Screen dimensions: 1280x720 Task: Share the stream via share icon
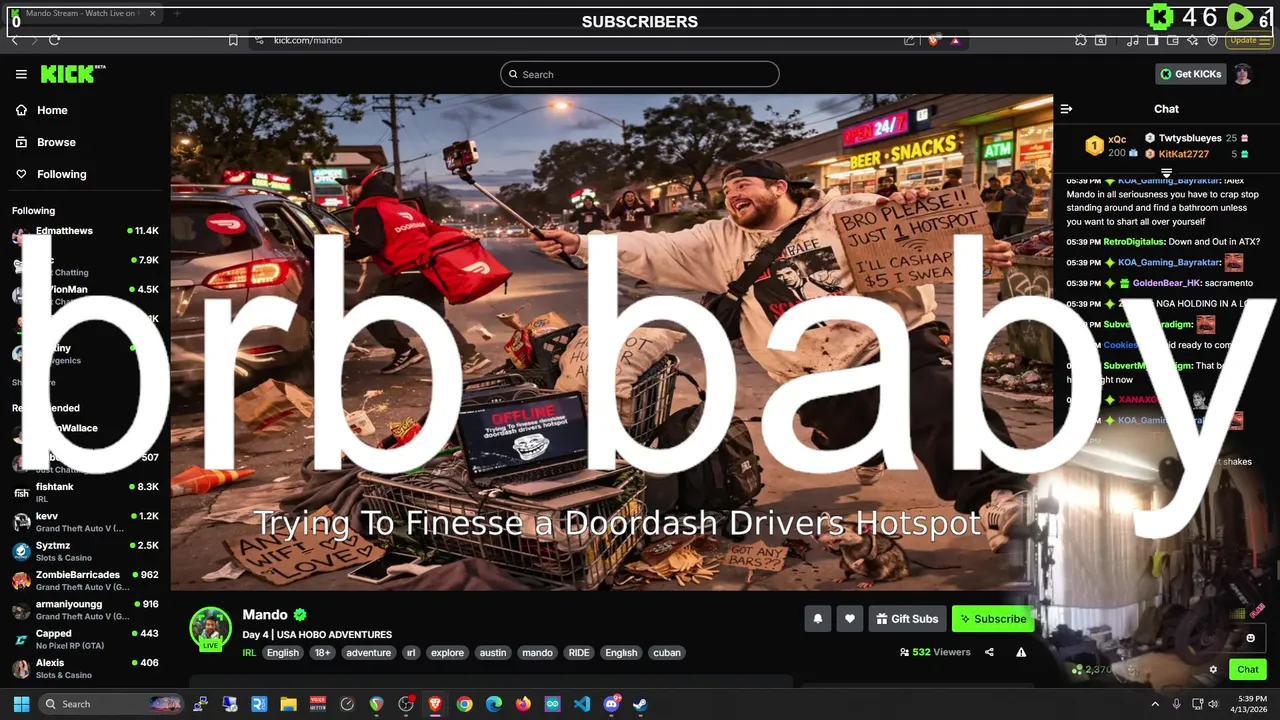pyautogui.click(x=989, y=652)
